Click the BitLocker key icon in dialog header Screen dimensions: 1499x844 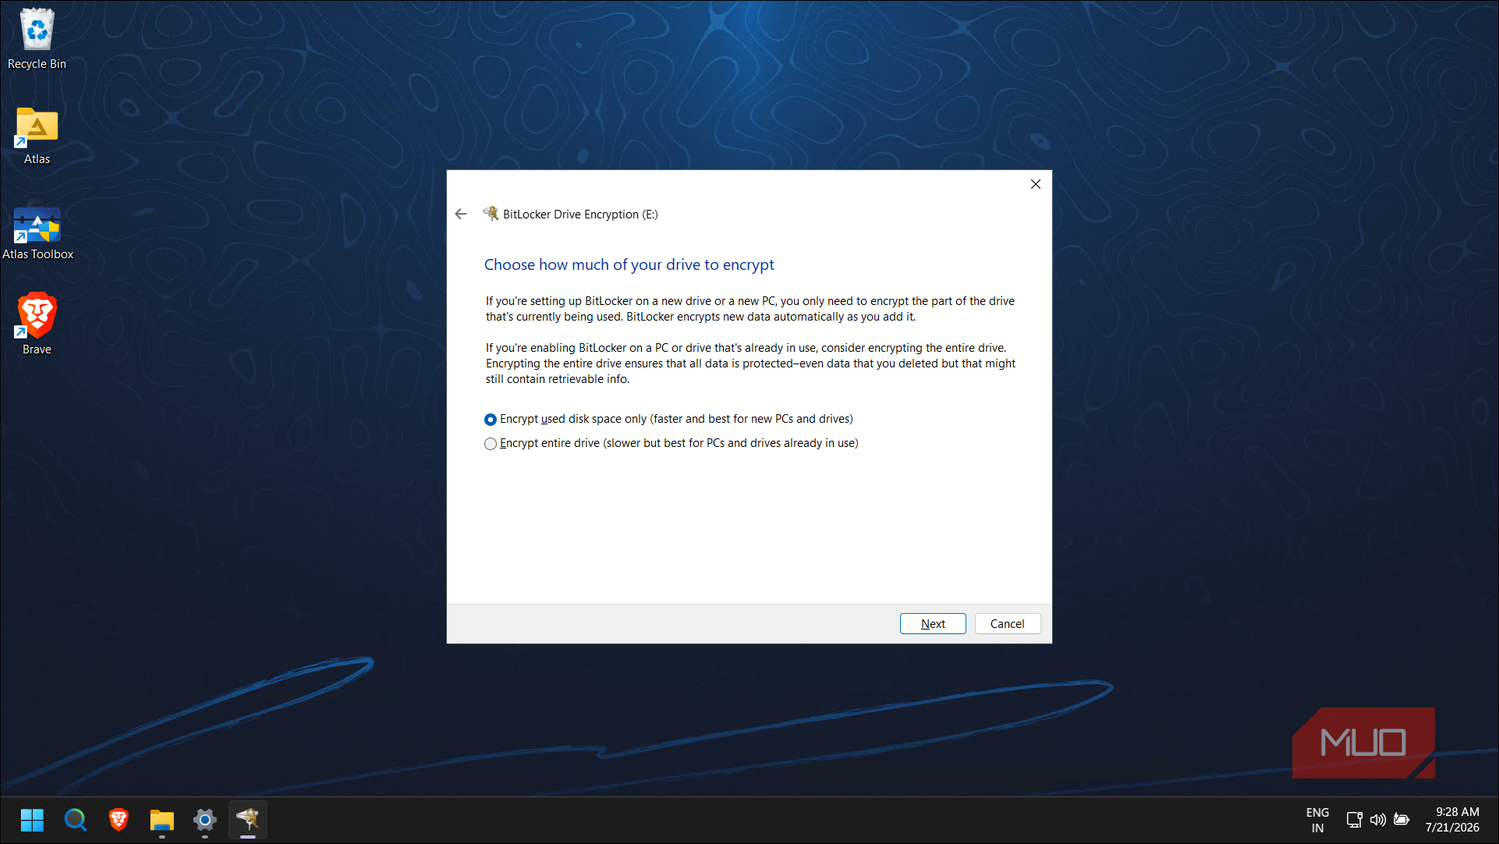490,213
